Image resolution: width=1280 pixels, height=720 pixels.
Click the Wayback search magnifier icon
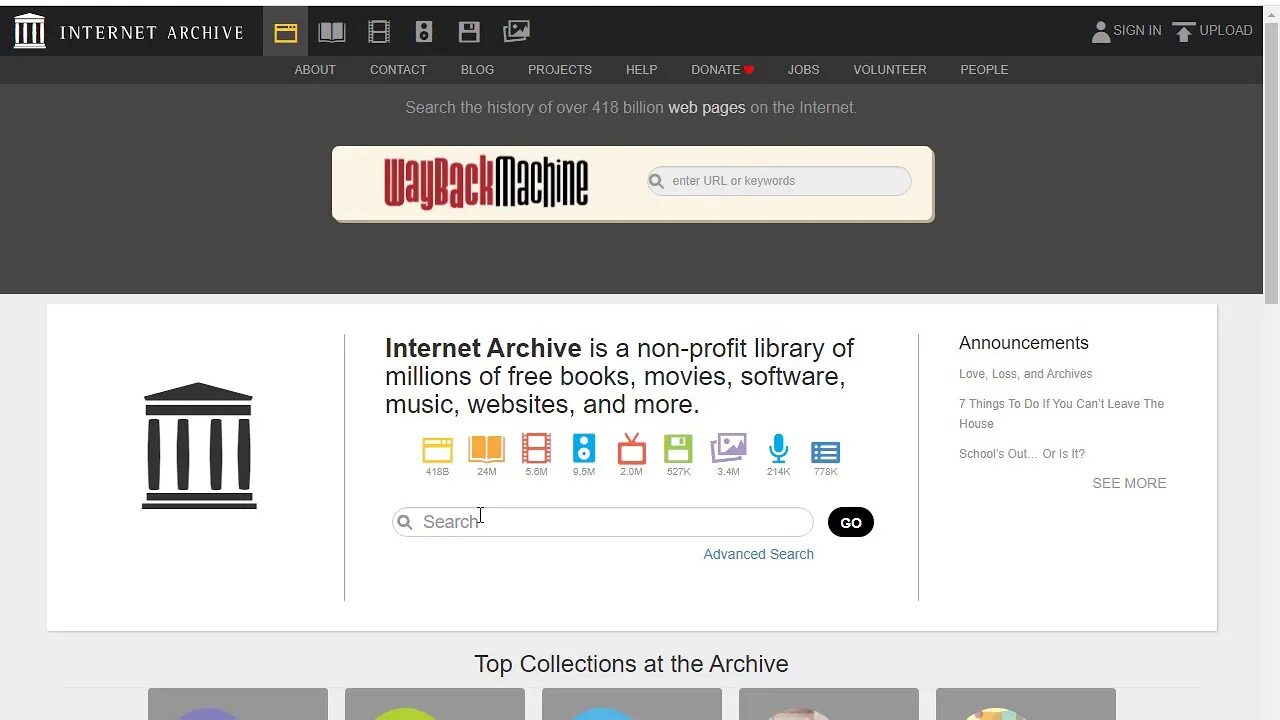pos(656,181)
